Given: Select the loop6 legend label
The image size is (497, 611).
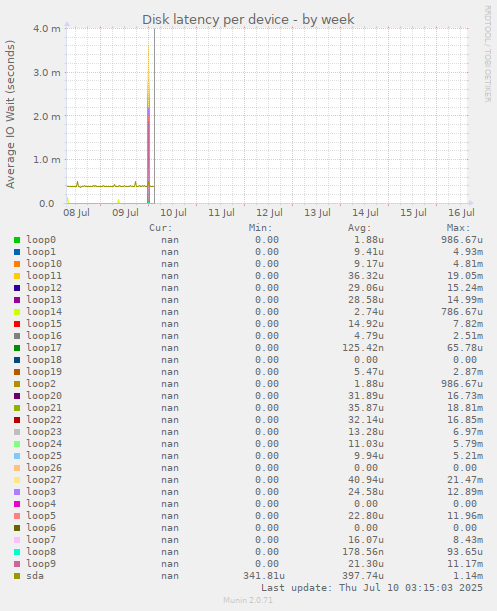Looking at the screenshot, I should 41,528.
